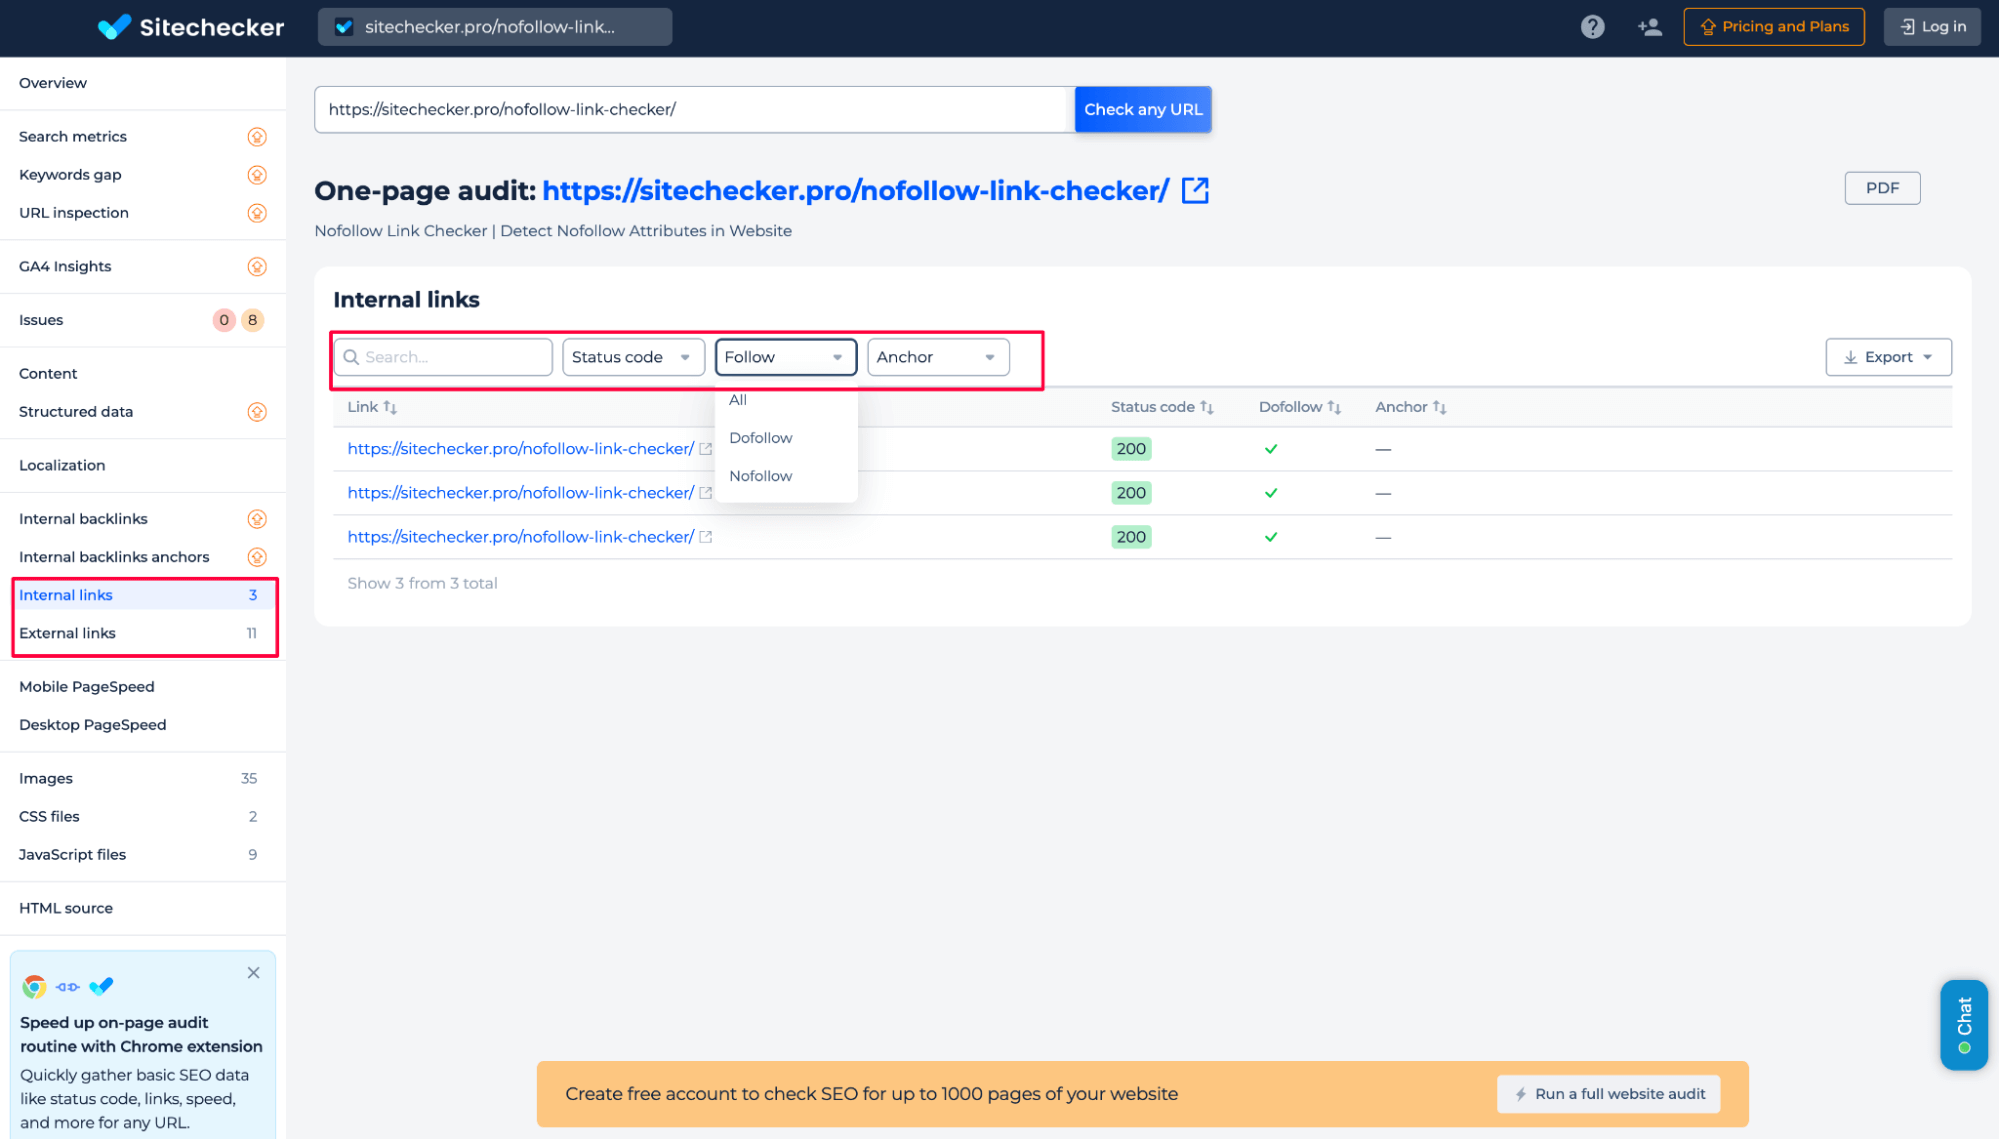Click the invite user icon in header
The width and height of the screenshot is (1999, 1140).
1649,26
